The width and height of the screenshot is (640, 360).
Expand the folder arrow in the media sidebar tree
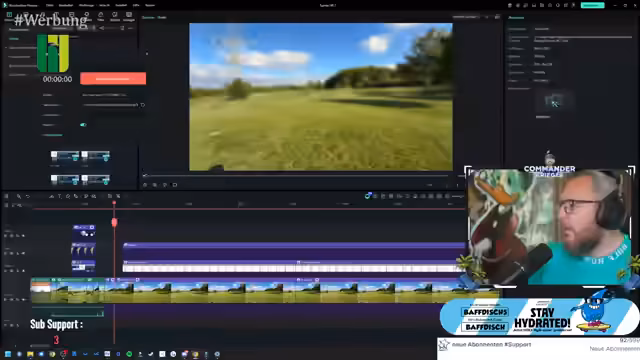pos(6,48)
